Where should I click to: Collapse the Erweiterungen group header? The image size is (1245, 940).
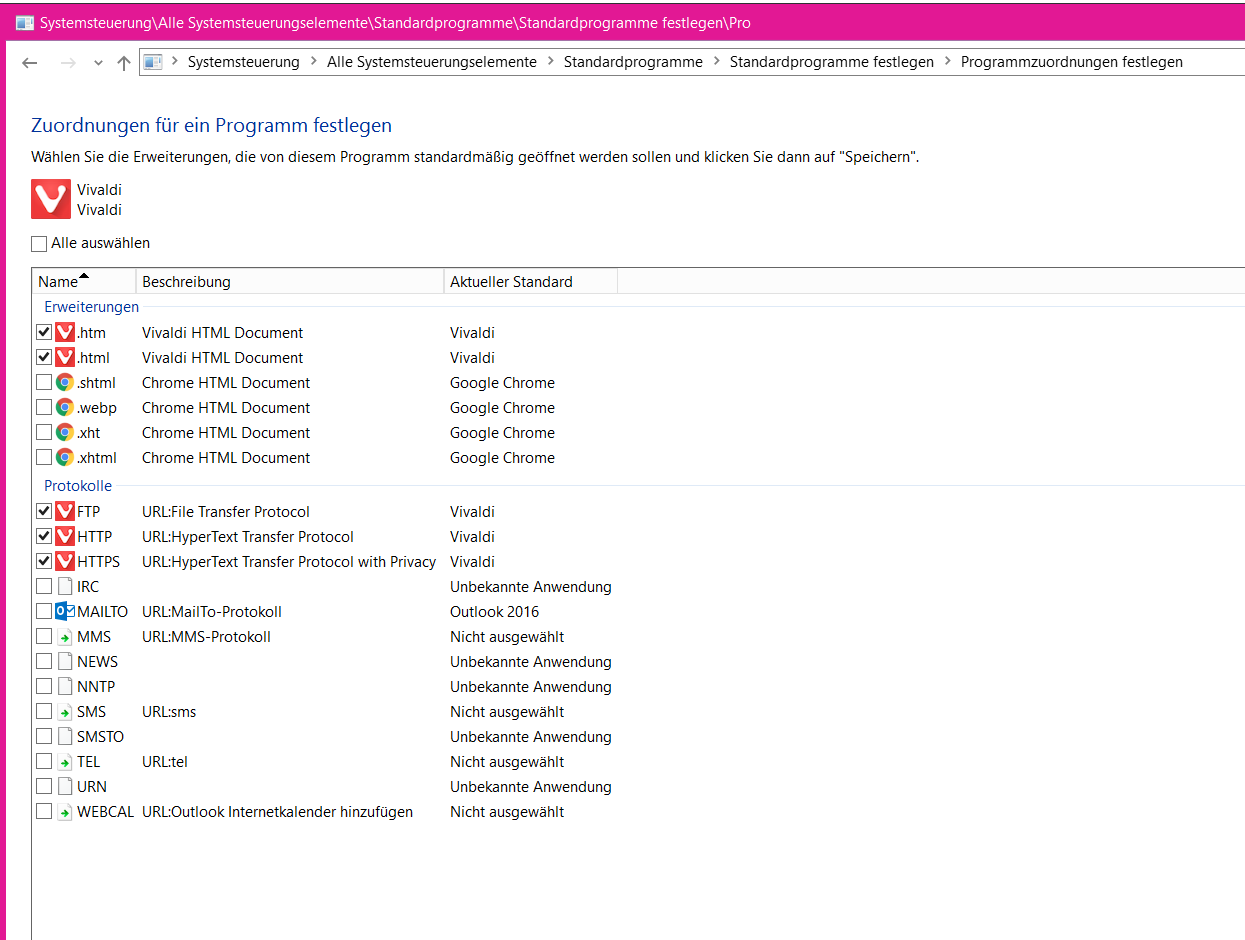click(x=92, y=307)
